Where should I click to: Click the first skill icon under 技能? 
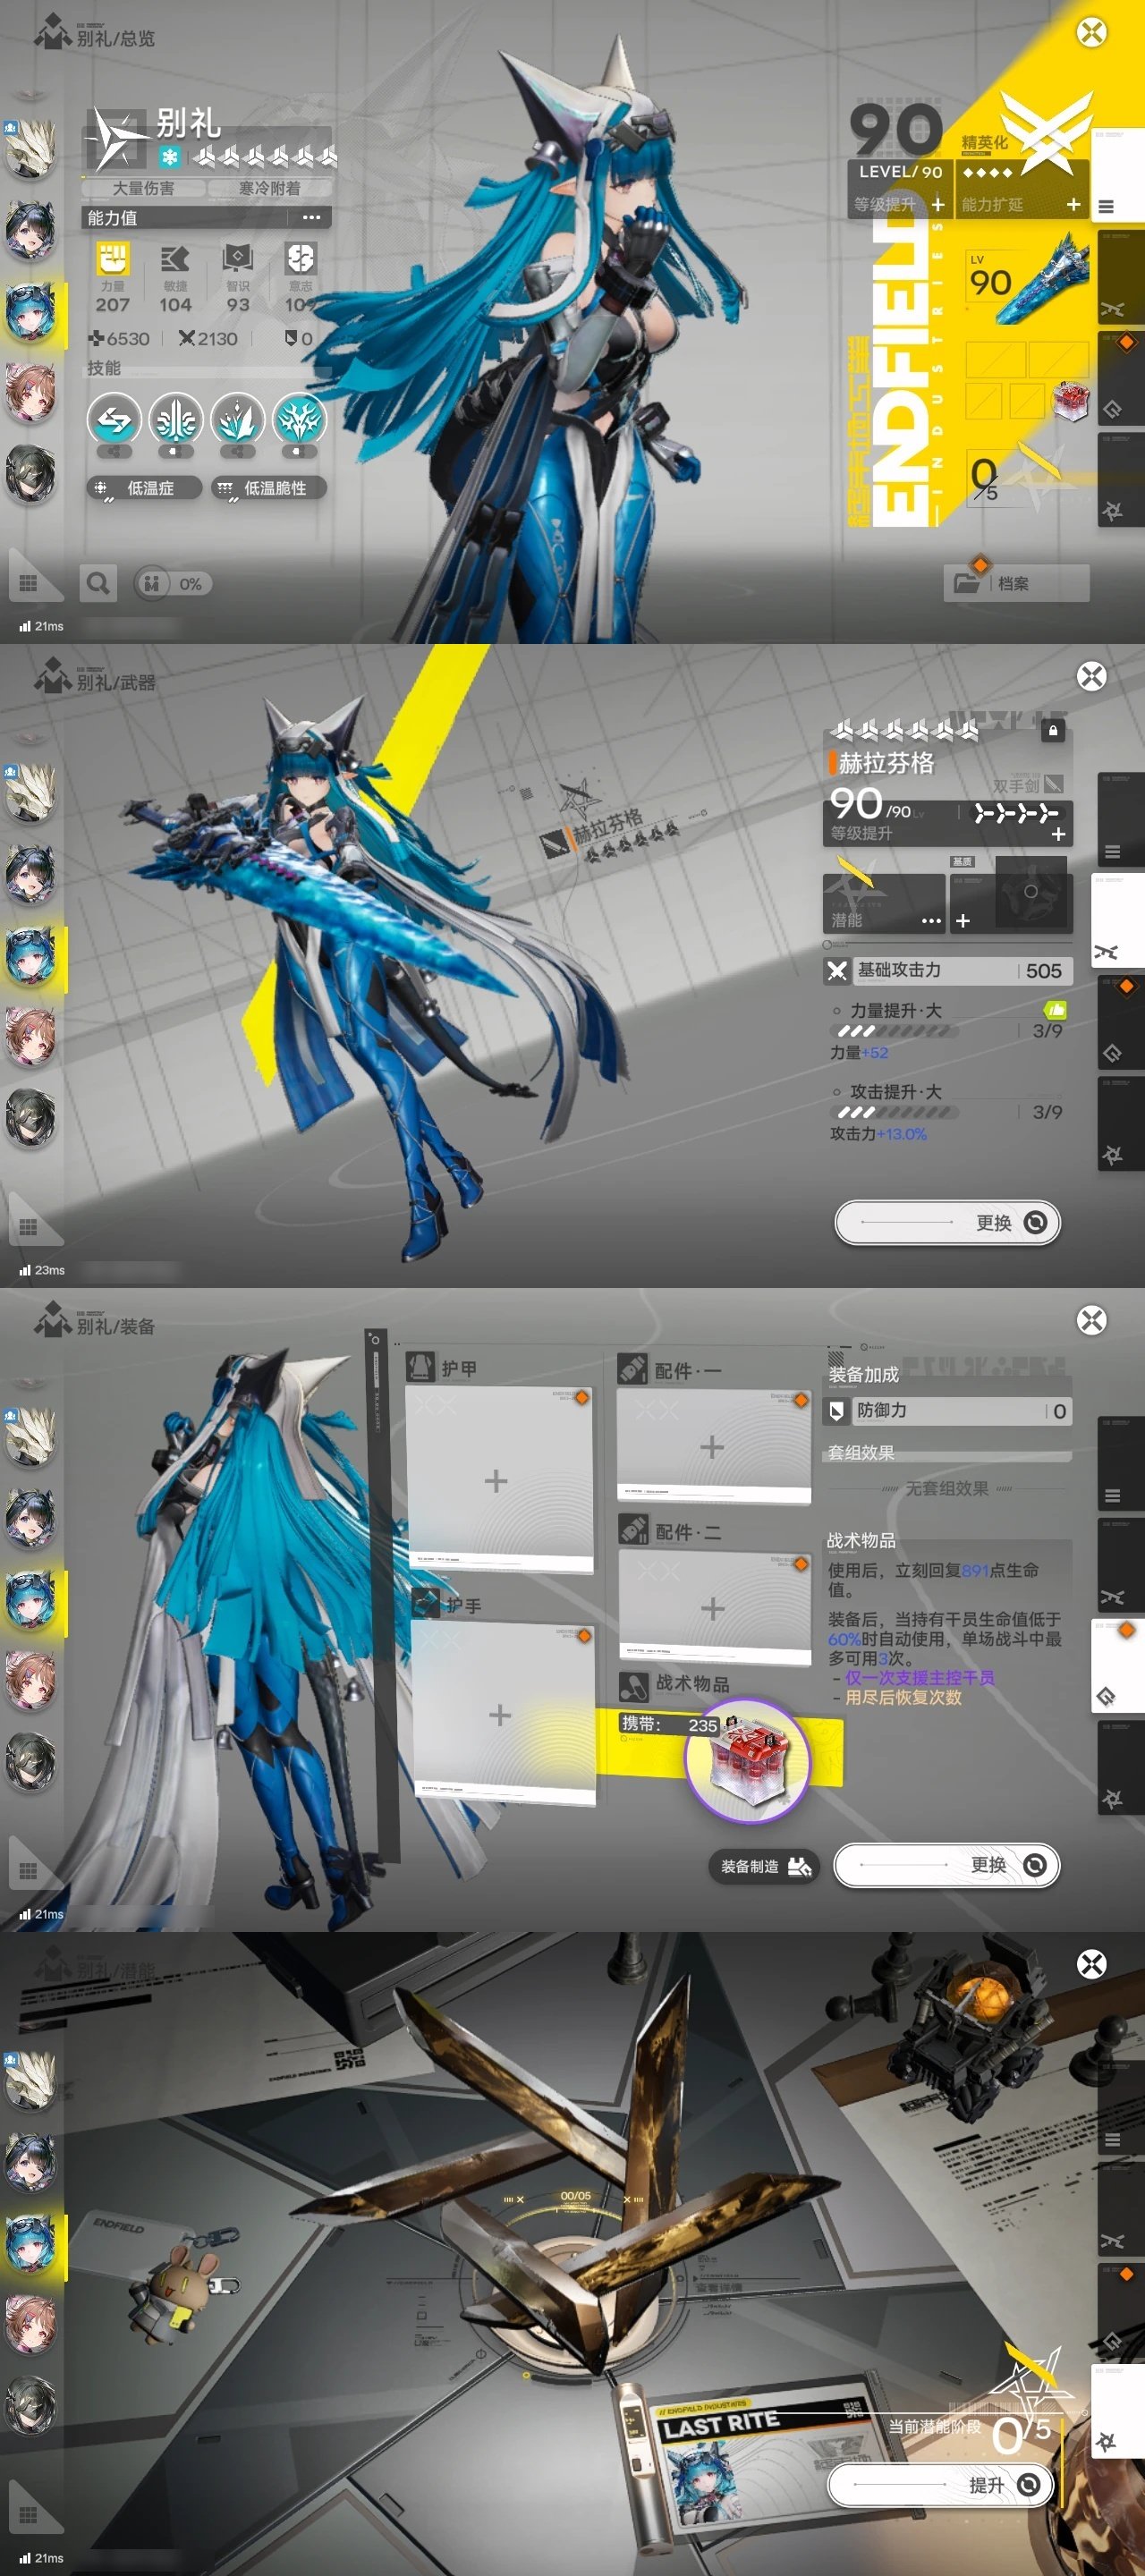(114, 420)
